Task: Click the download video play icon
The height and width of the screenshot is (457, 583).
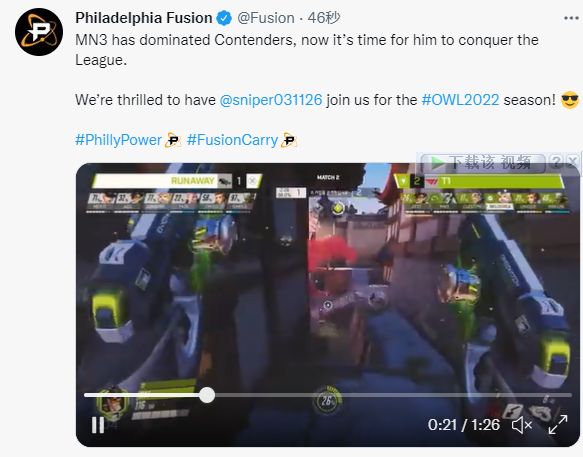Action: tap(437, 163)
